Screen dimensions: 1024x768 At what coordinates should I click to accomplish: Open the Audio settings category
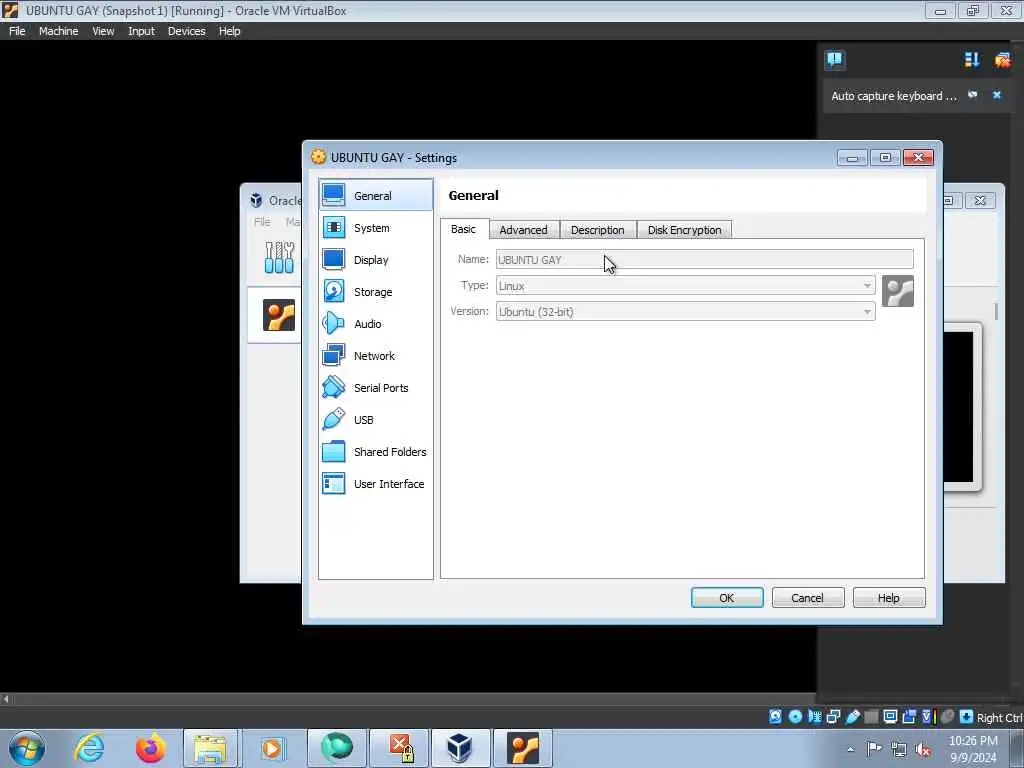pos(376,323)
